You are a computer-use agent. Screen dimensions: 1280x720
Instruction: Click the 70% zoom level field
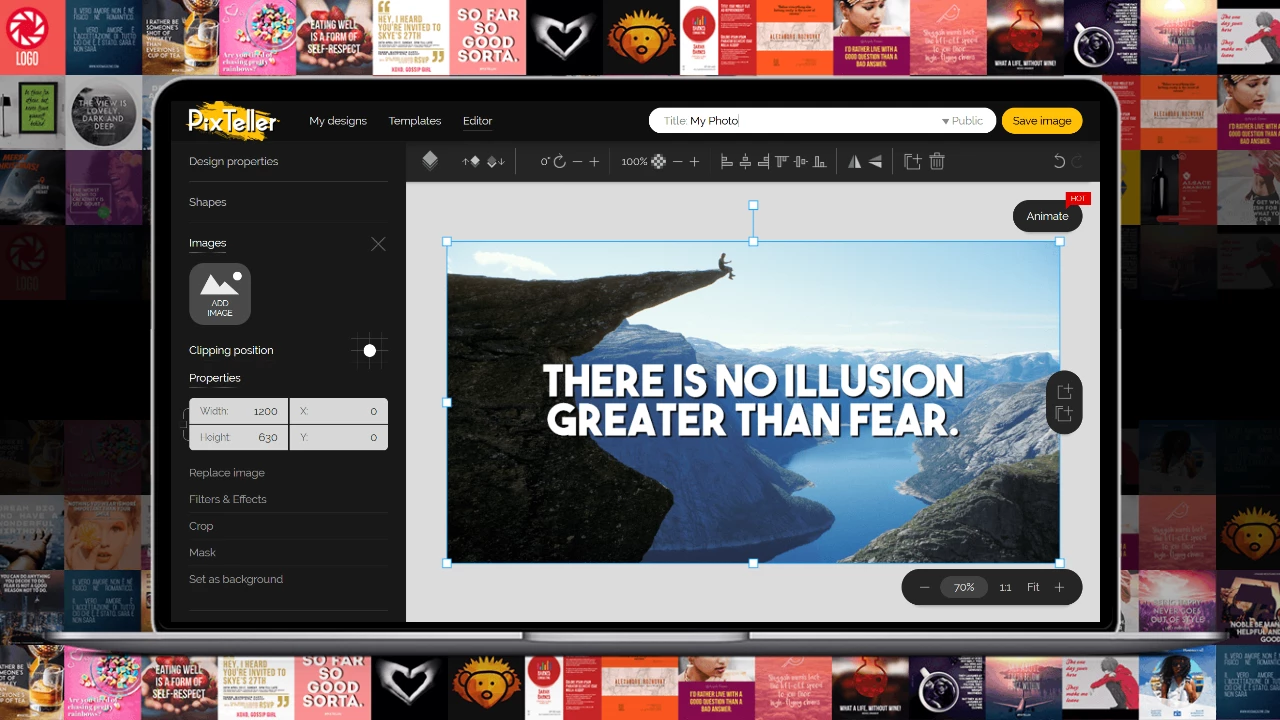[964, 588]
